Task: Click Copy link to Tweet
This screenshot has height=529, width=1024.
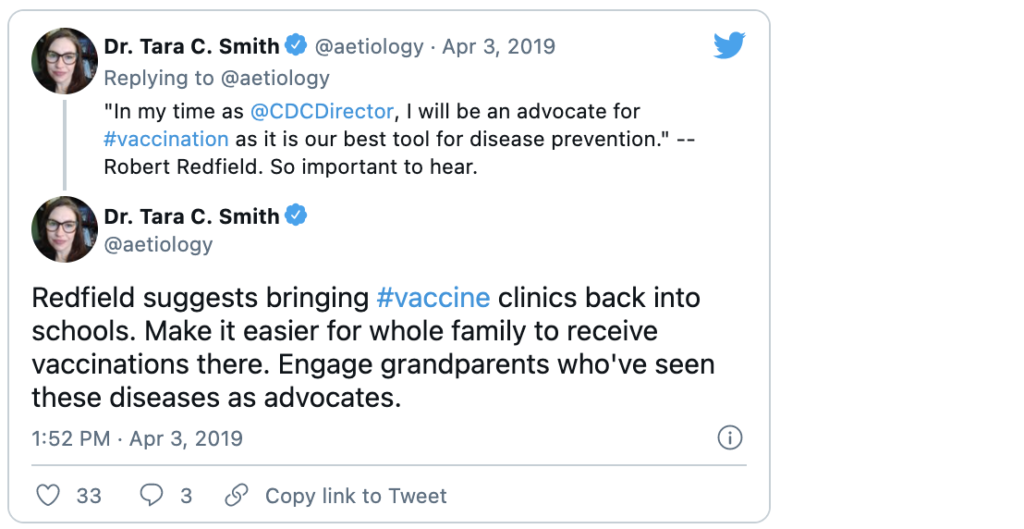Action: pos(355,496)
